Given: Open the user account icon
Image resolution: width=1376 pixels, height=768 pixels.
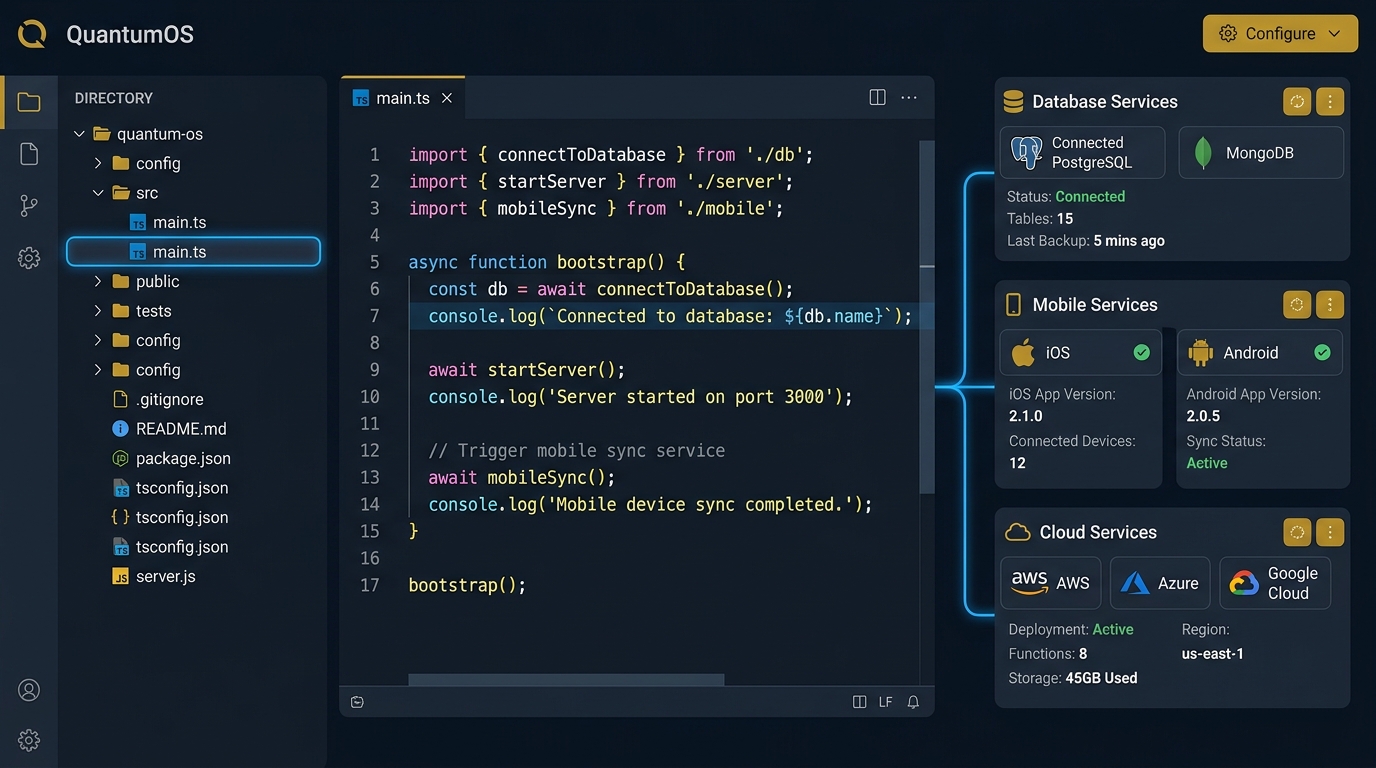Looking at the screenshot, I should click(x=29, y=690).
